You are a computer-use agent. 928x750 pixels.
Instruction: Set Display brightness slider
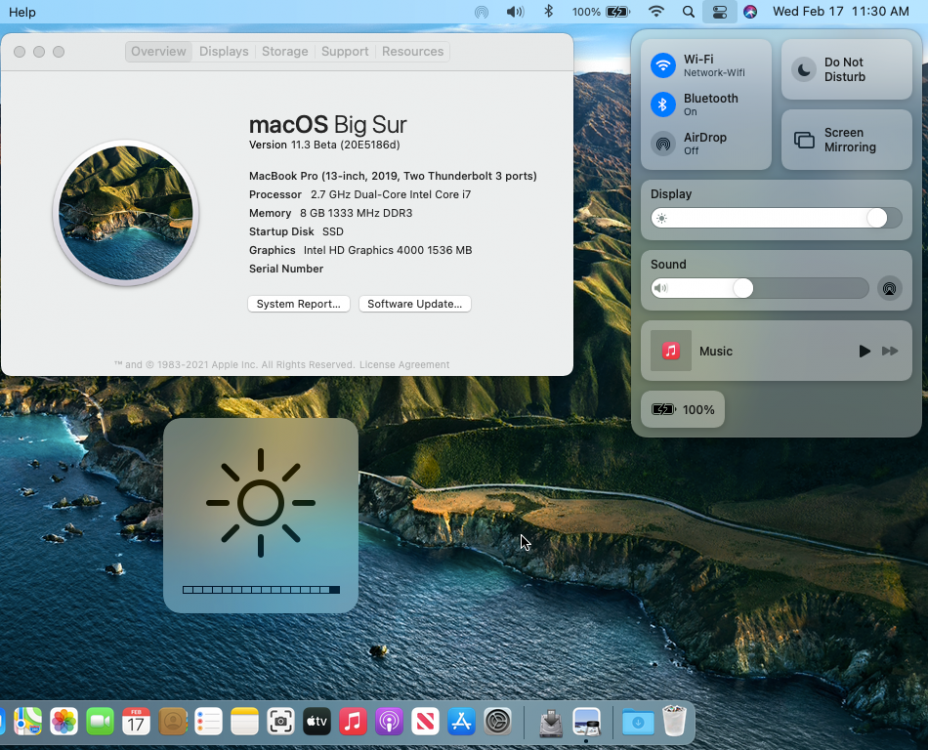pyautogui.click(x=776, y=218)
